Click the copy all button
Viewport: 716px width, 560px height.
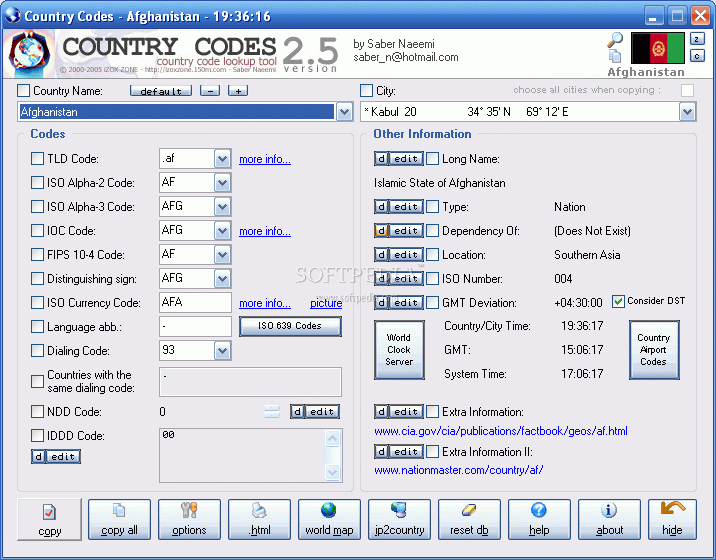point(119,519)
